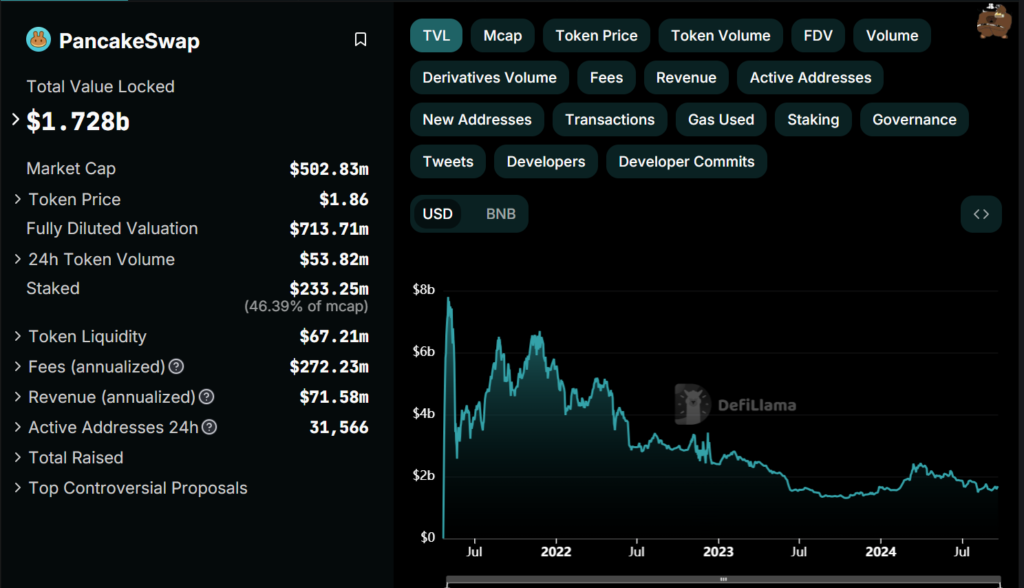The height and width of the screenshot is (588, 1024).
Task: Select USD chart denomination
Action: click(438, 214)
